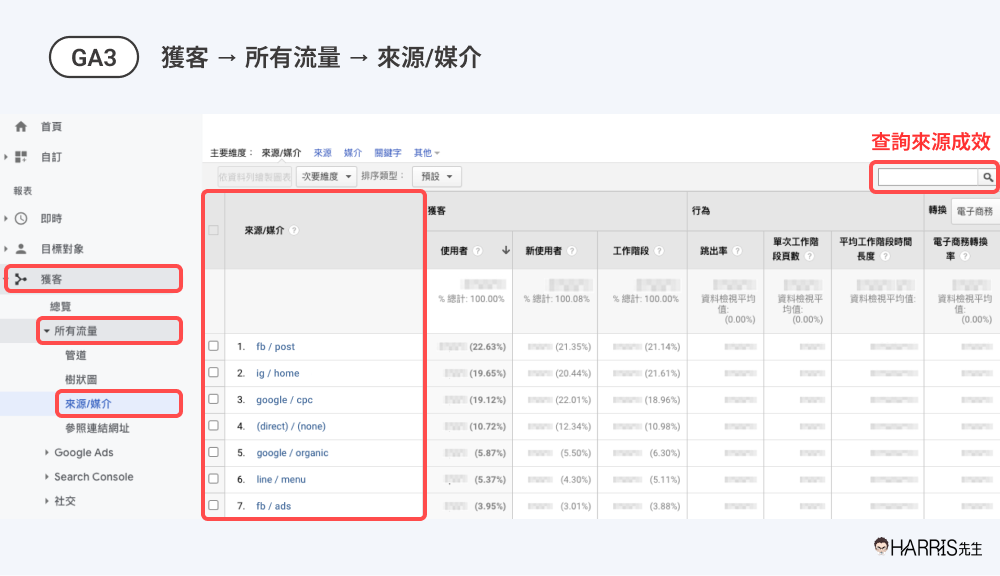This screenshot has width=1000, height=576.
Task: Open the google / organic source link
Action: [292, 453]
